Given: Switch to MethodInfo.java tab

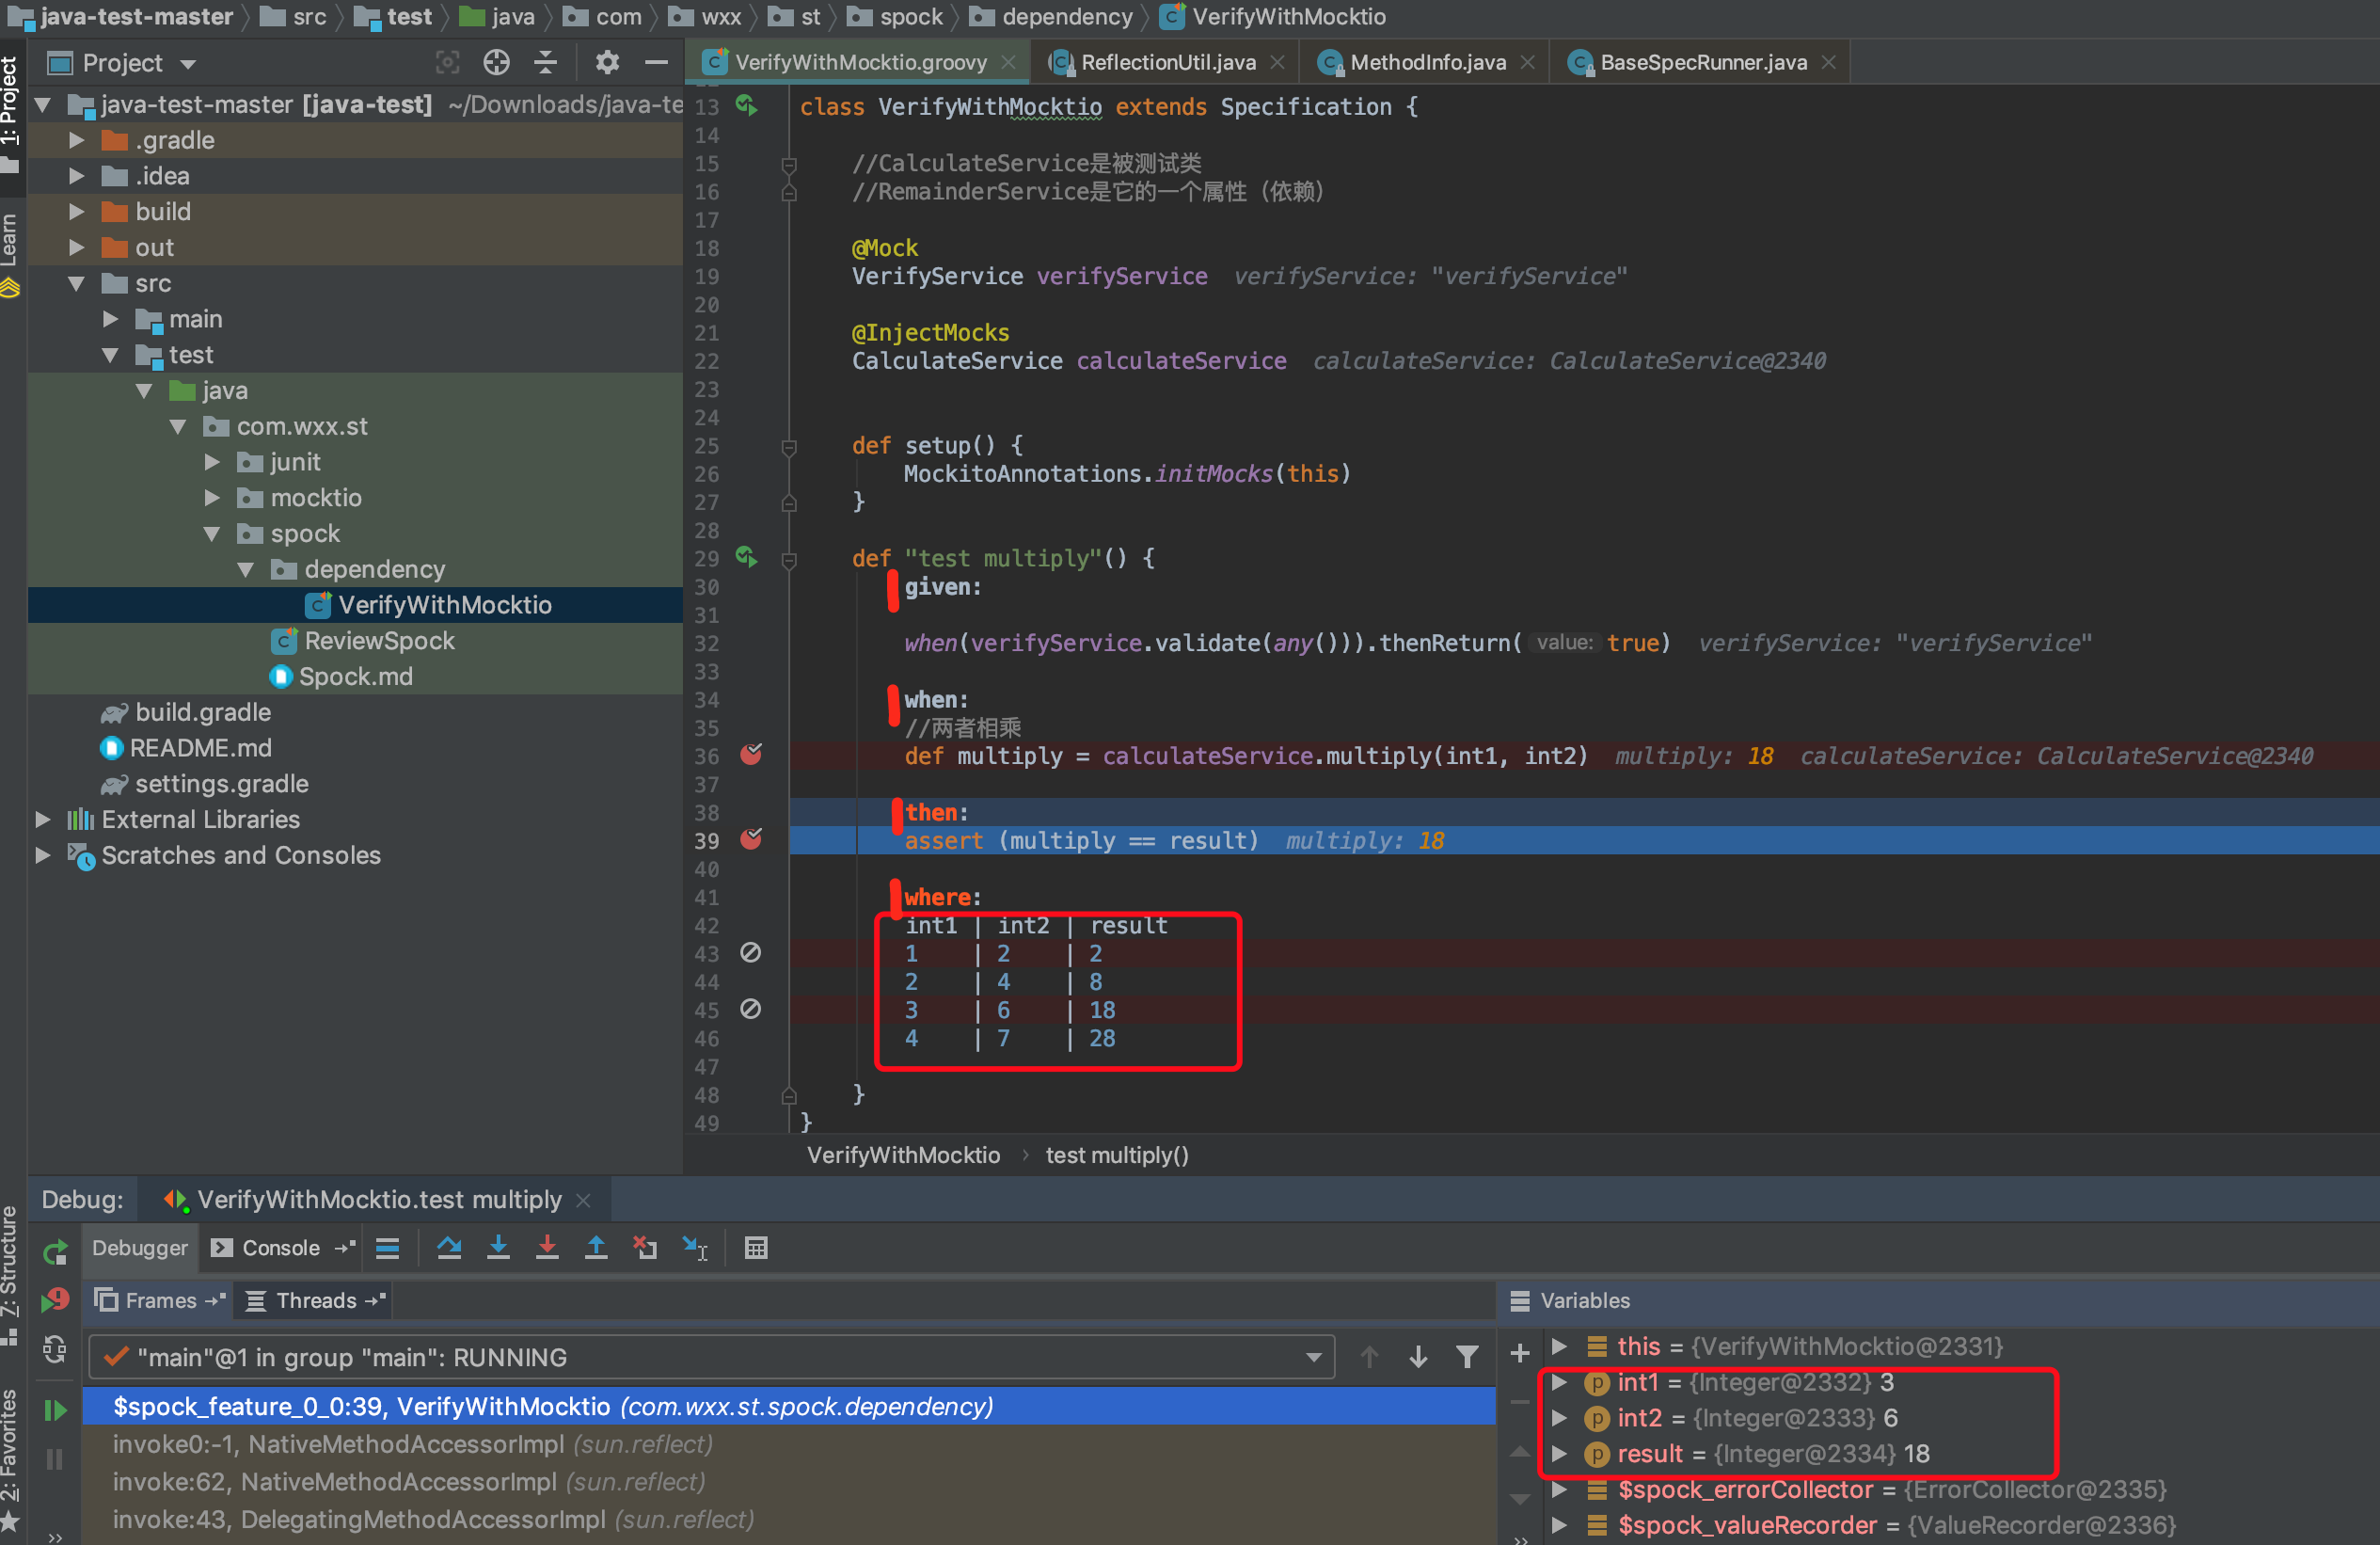Looking at the screenshot, I should (x=1427, y=62).
